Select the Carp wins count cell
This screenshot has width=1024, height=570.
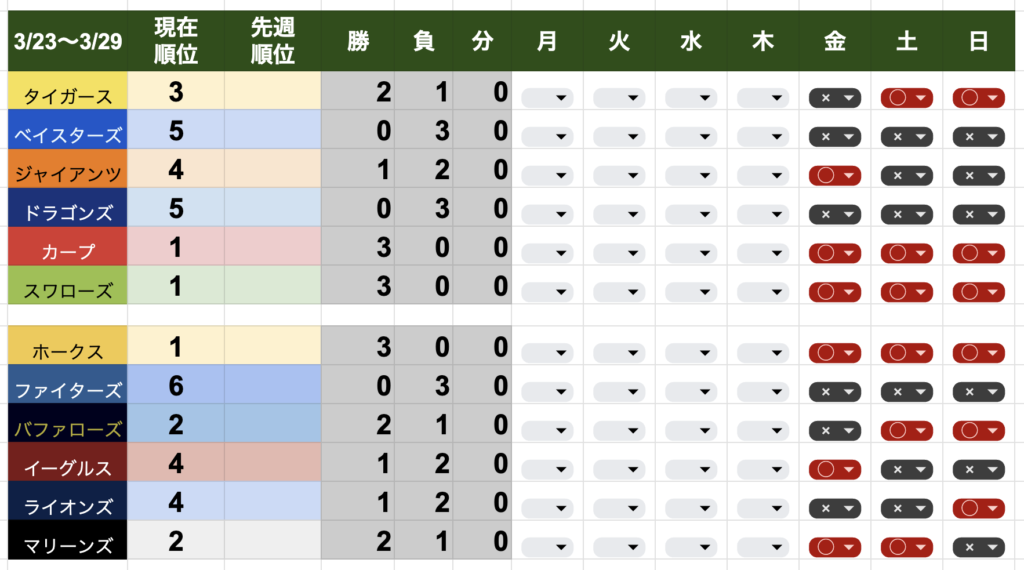pyautogui.click(x=359, y=247)
